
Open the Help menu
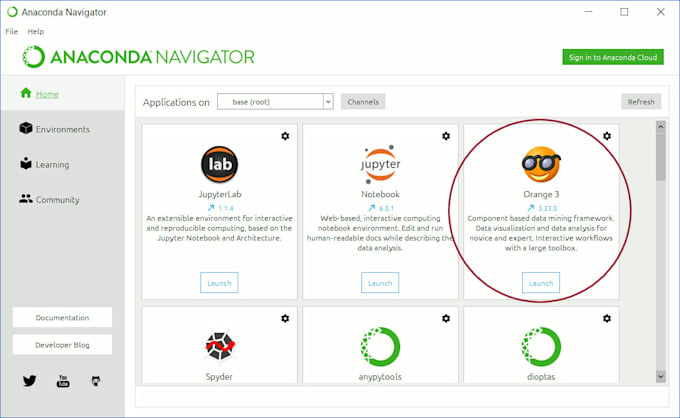click(36, 31)
